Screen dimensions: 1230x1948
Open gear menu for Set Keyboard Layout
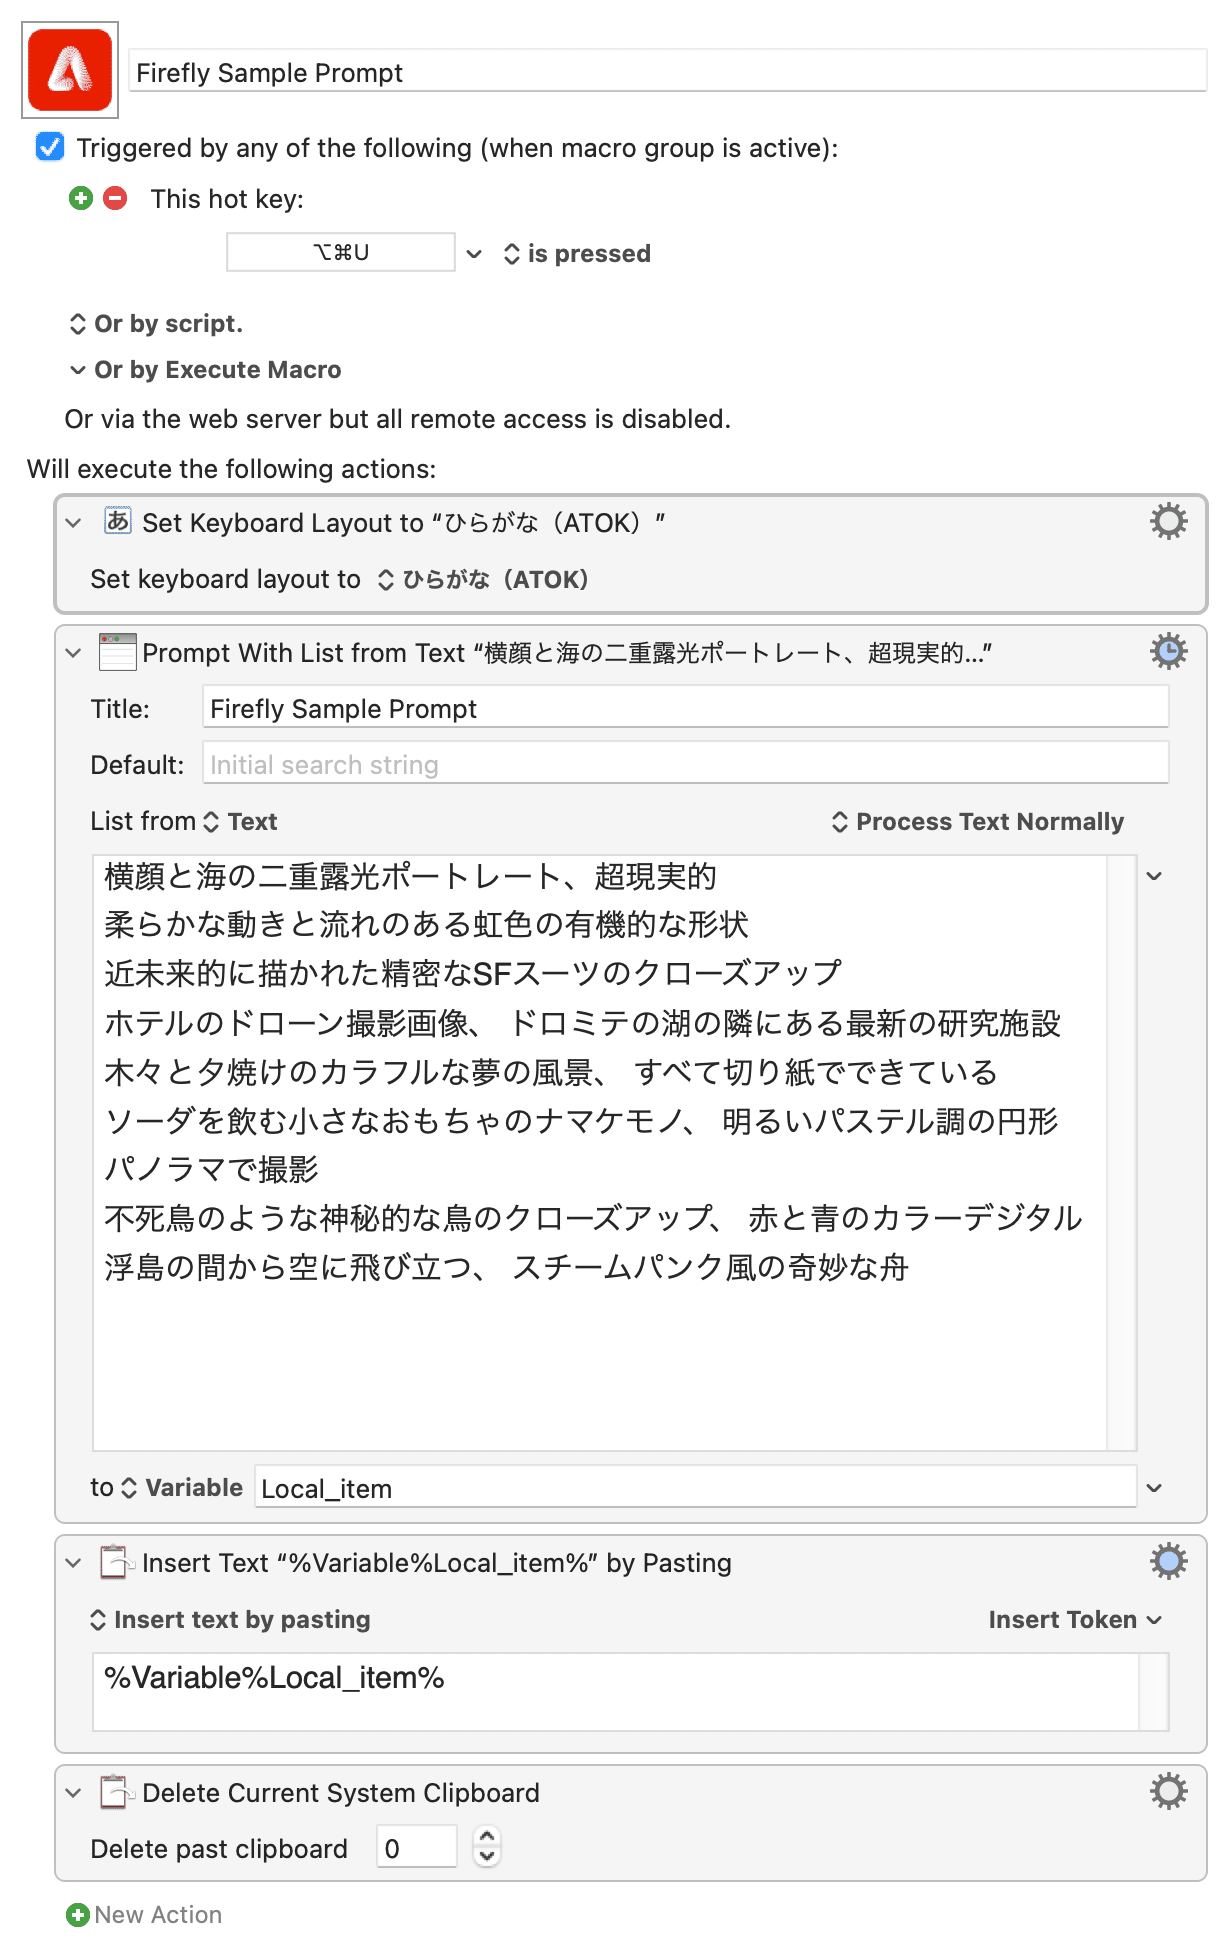[1168, 521]
